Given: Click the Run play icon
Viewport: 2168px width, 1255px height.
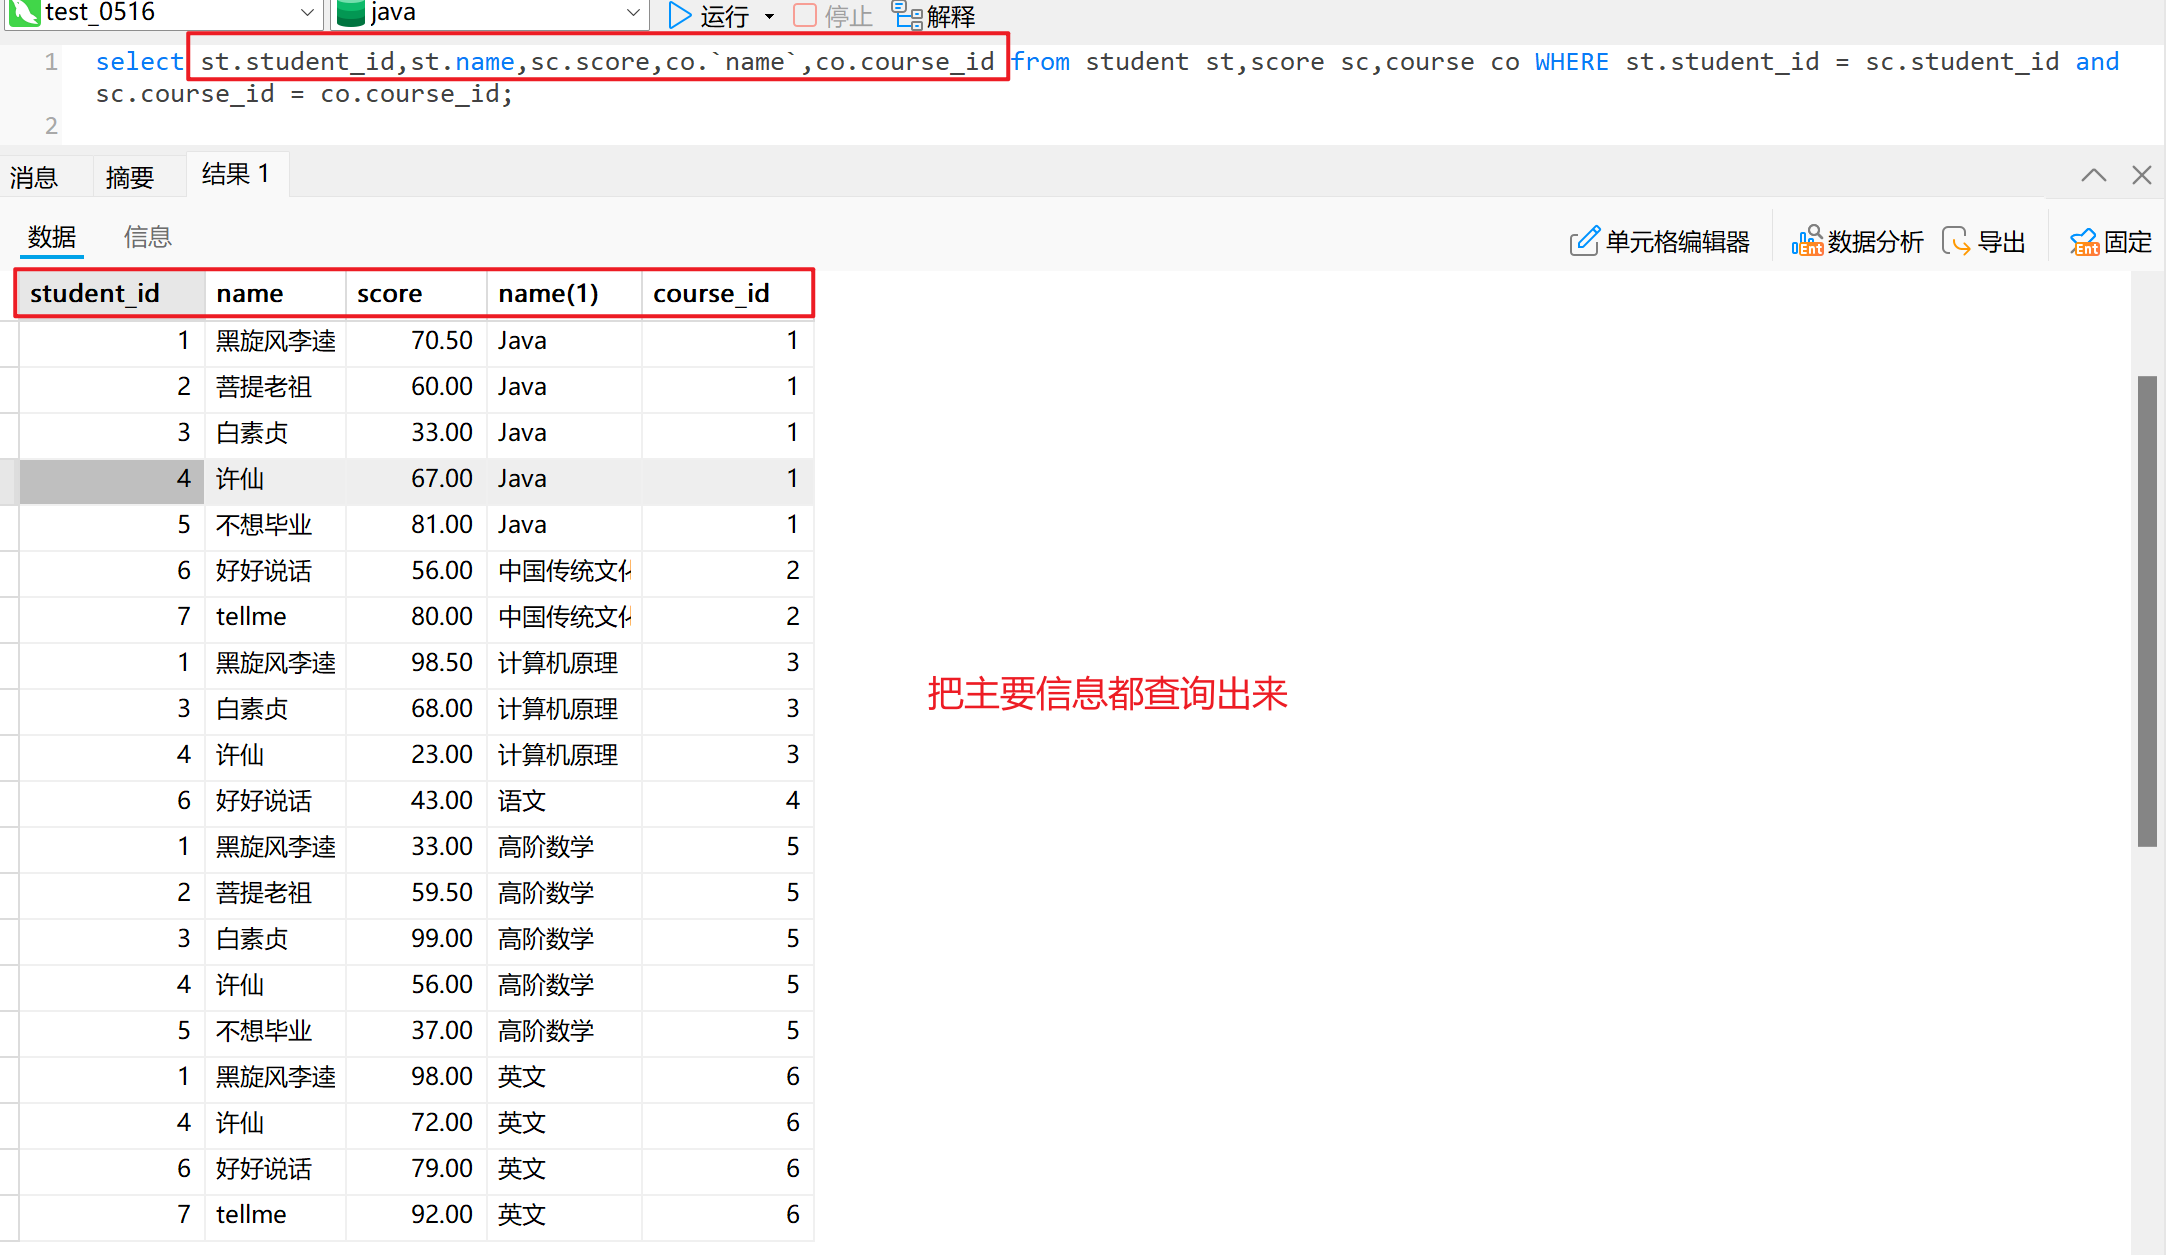Looking at the screenshot, I should 679,15.
